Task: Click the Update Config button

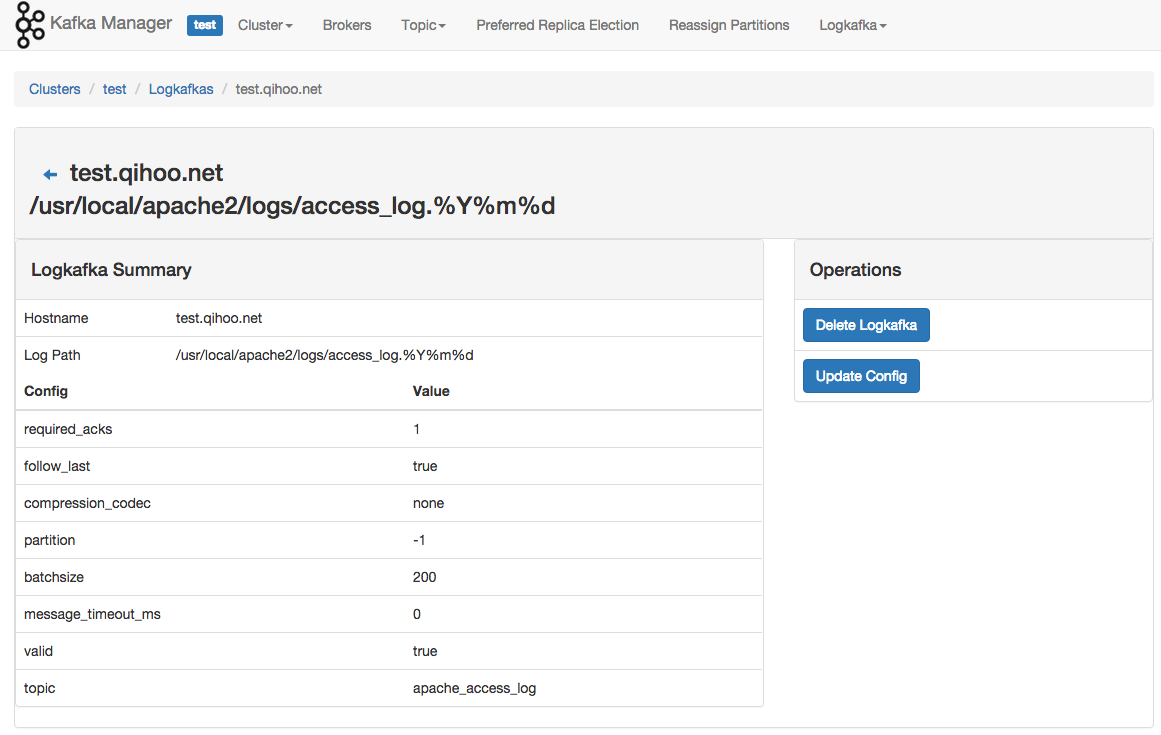Action: click(x=861, y=376)
